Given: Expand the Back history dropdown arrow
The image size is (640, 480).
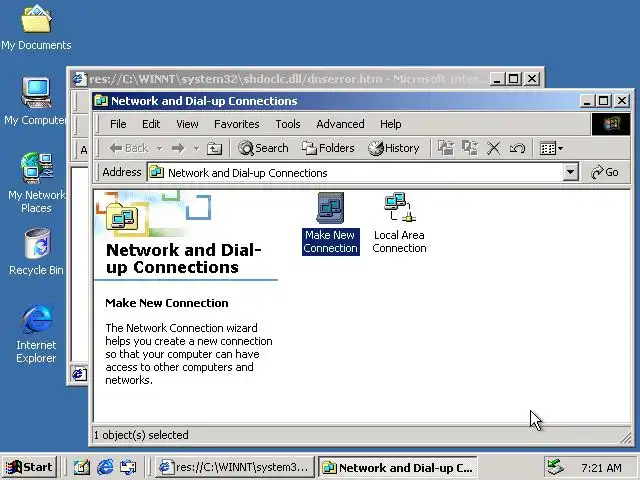Looking at the screenshot, I should pos(160,148).
